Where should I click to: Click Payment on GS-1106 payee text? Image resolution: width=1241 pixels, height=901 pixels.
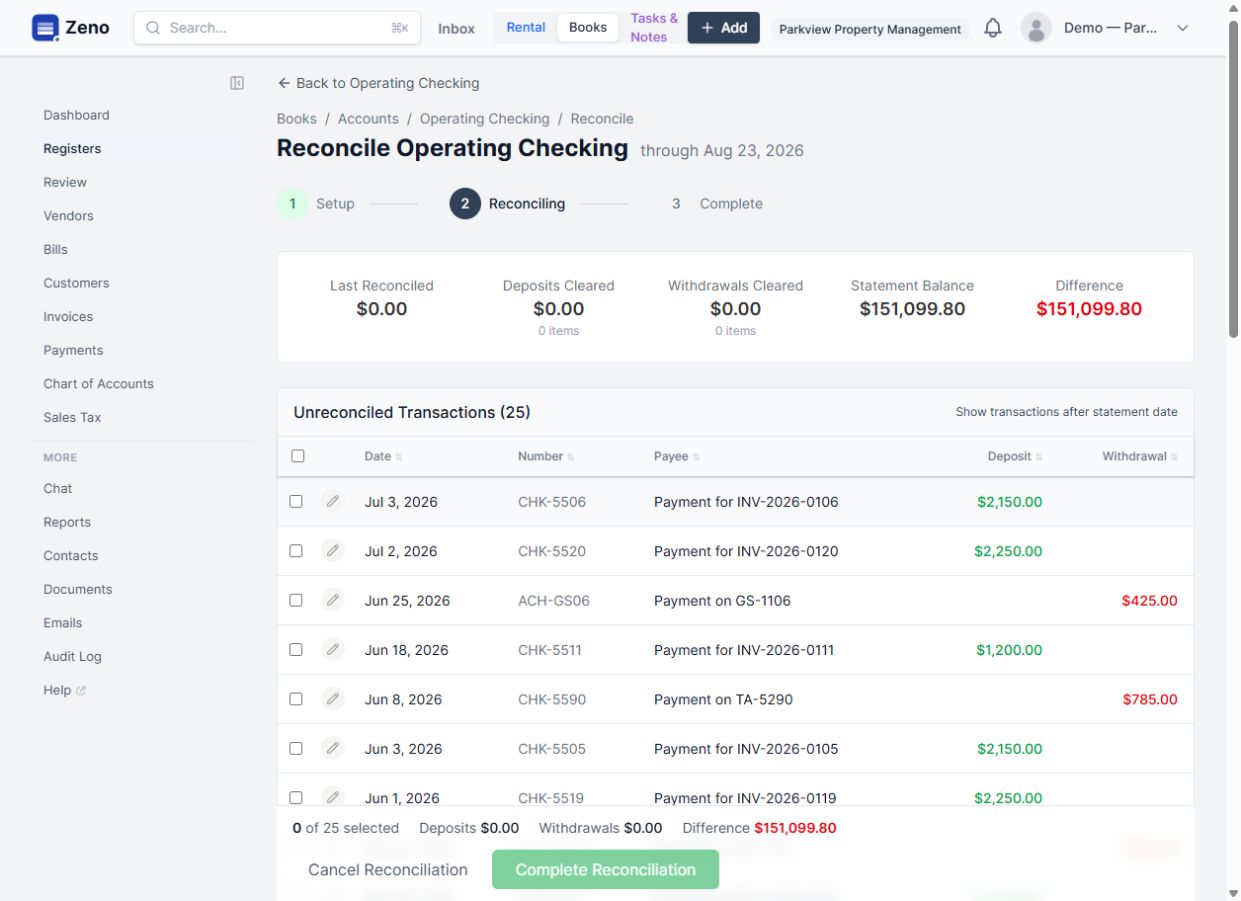pyautogui.click(x=722, y=600)
